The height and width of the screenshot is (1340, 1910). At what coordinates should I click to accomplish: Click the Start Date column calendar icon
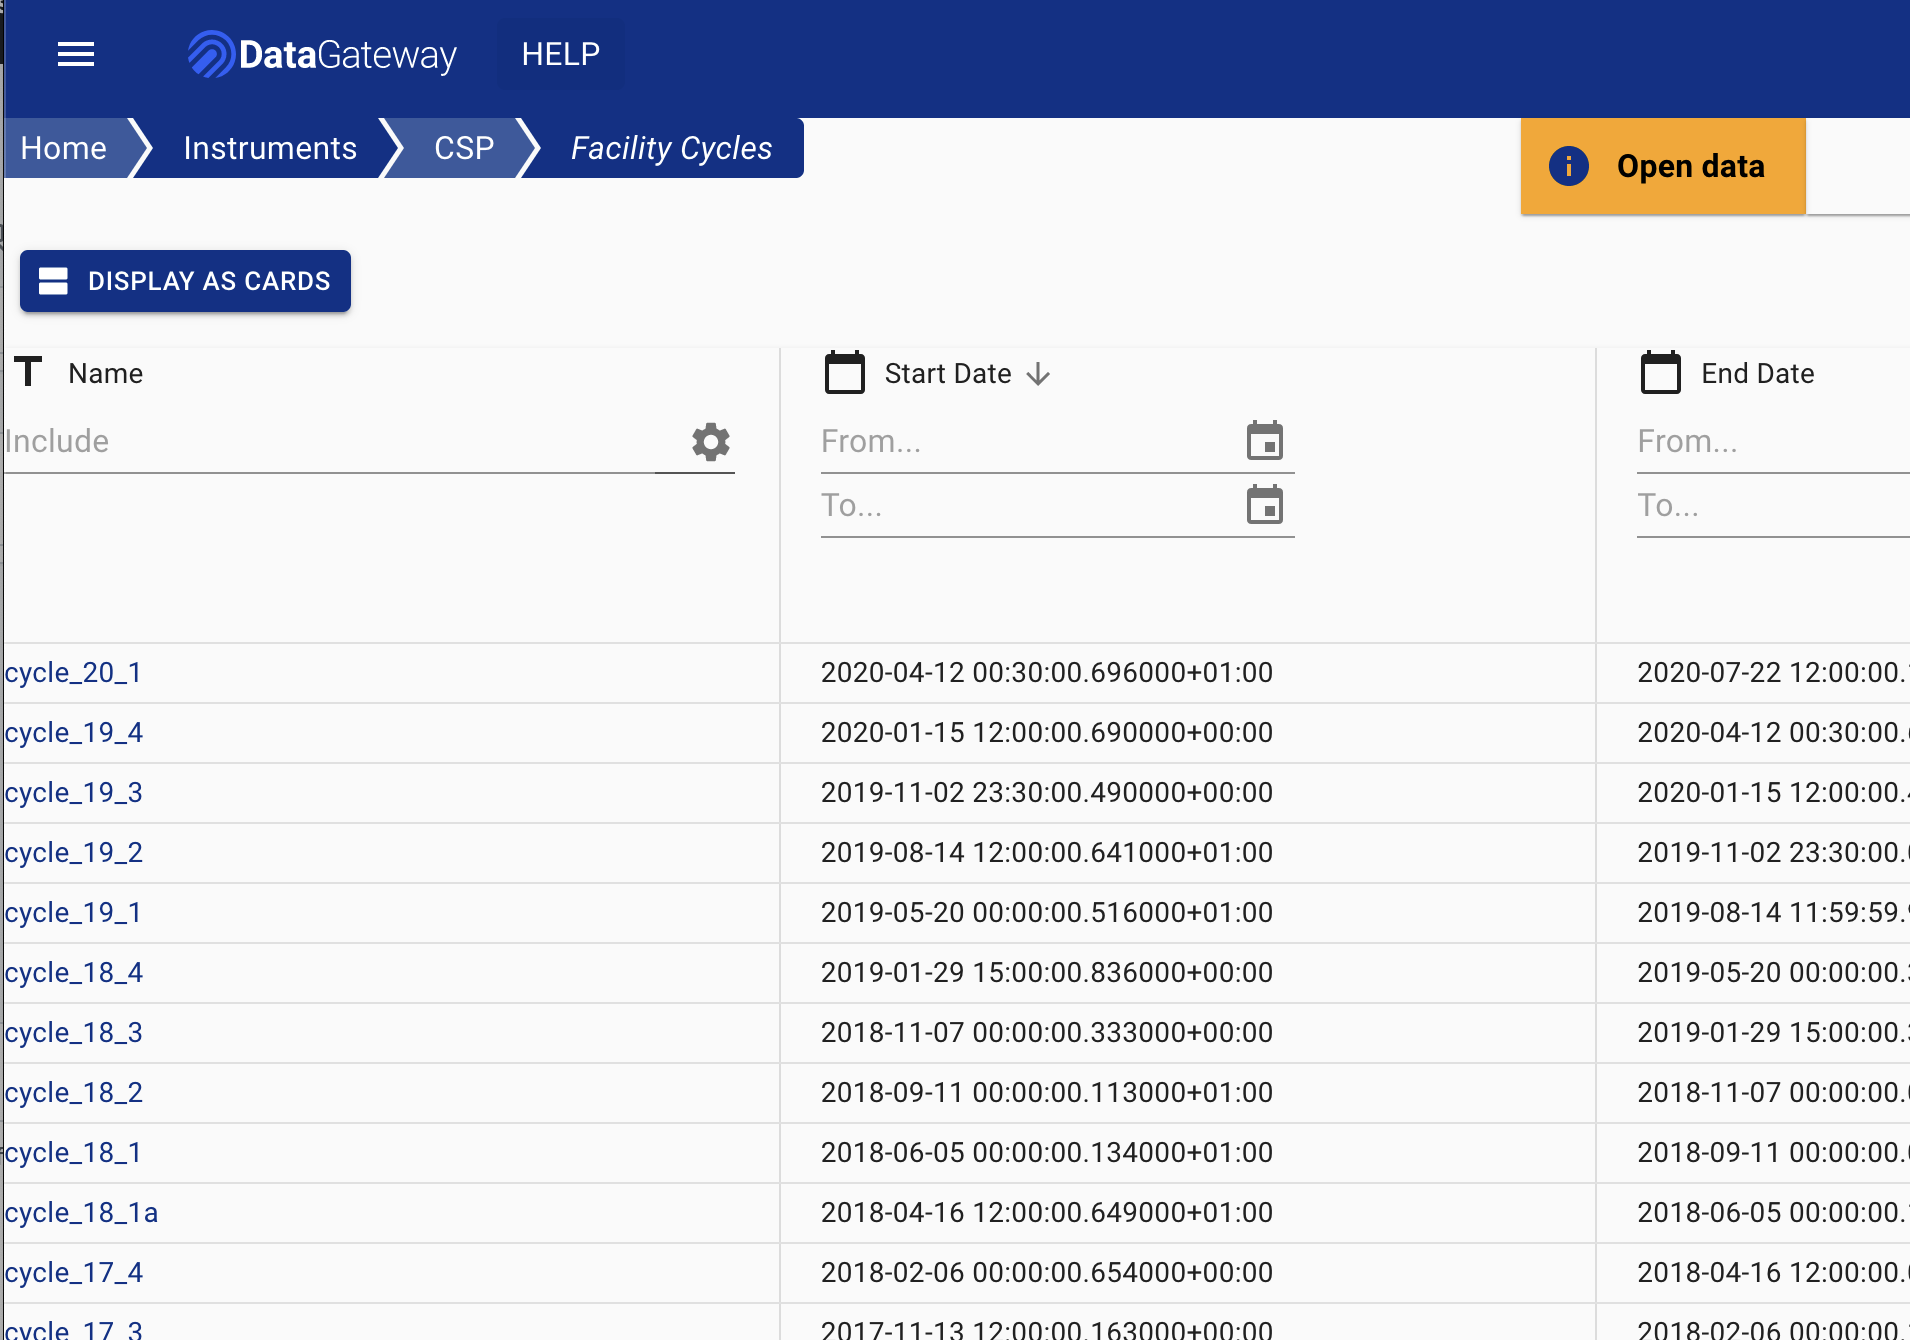844,372
